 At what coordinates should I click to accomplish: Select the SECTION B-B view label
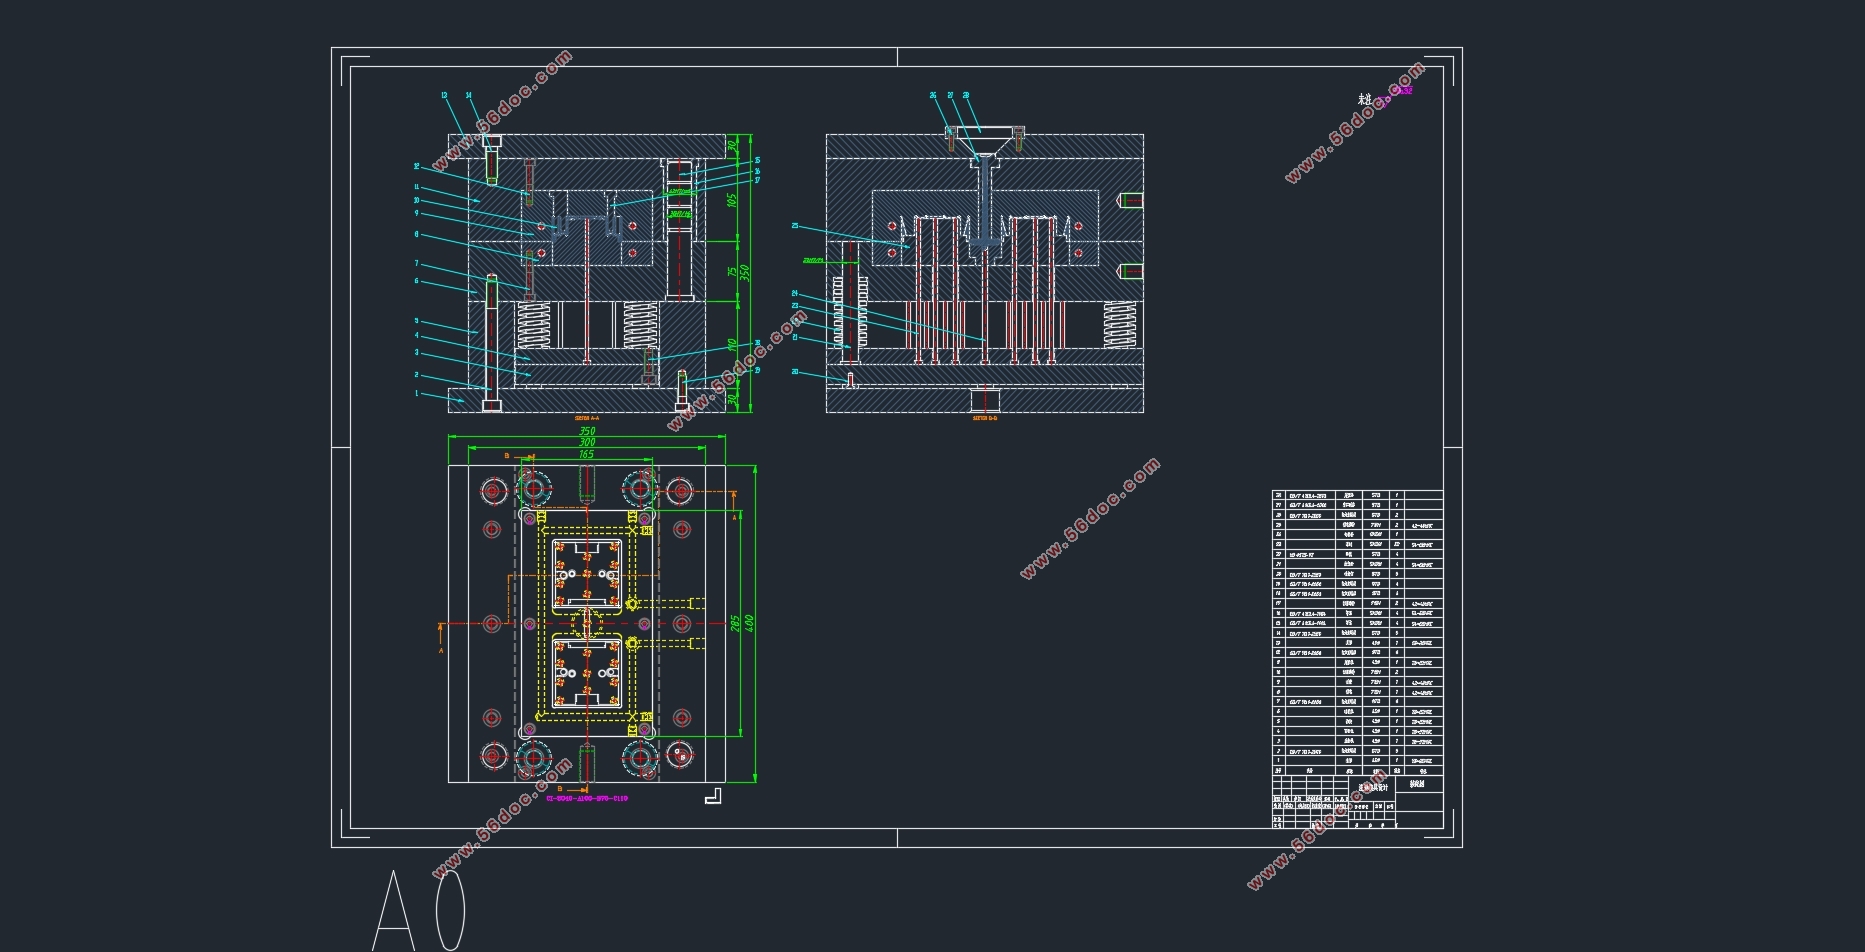[x=985, y=418]
